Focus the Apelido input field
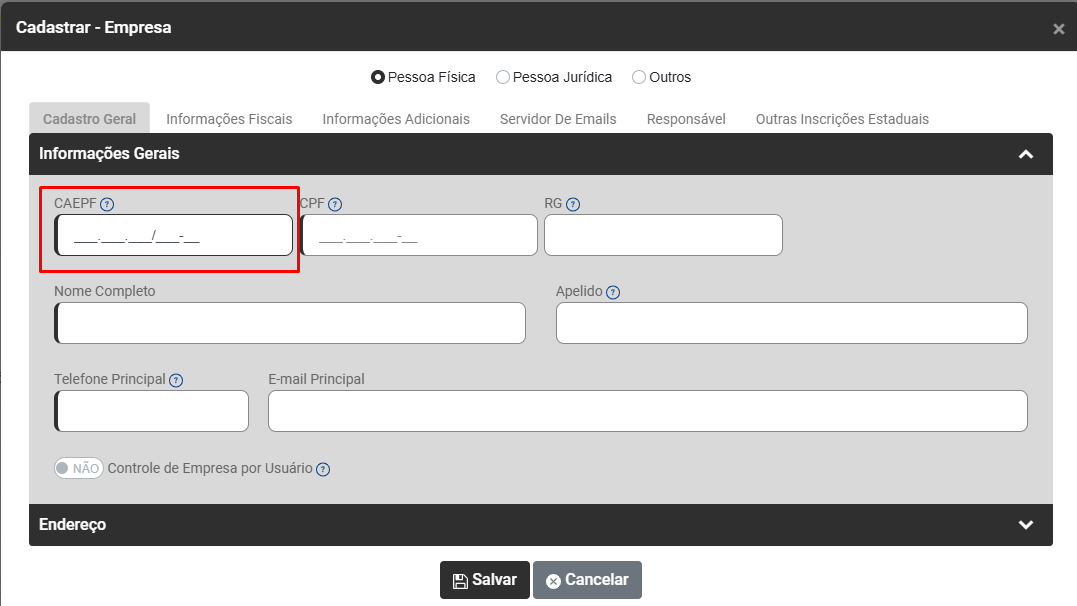This screenshot has height=606, width=1077. (x=792, y=323)
